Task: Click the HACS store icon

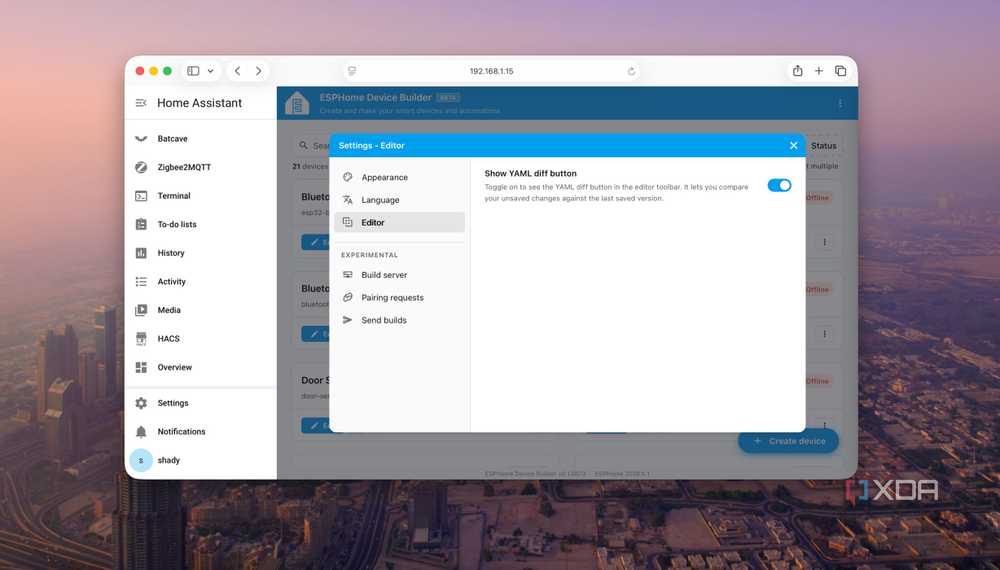Action: point(141,339)
